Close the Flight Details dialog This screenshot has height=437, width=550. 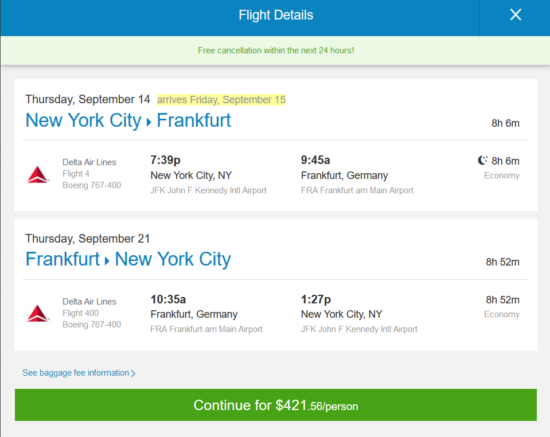click(x=515, y=15)
